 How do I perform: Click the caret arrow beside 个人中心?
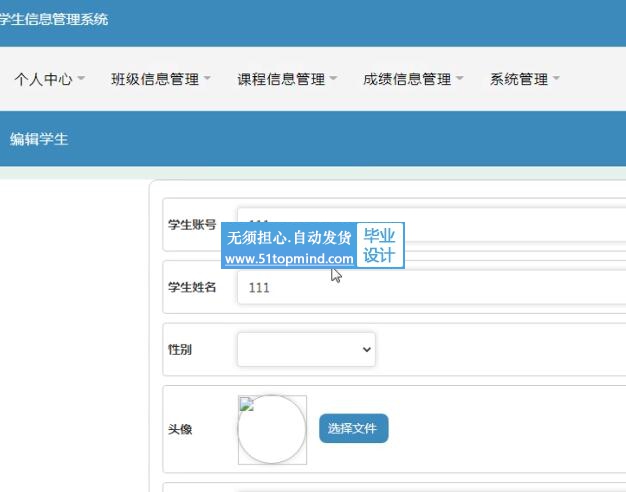click(x=81, y=79)
